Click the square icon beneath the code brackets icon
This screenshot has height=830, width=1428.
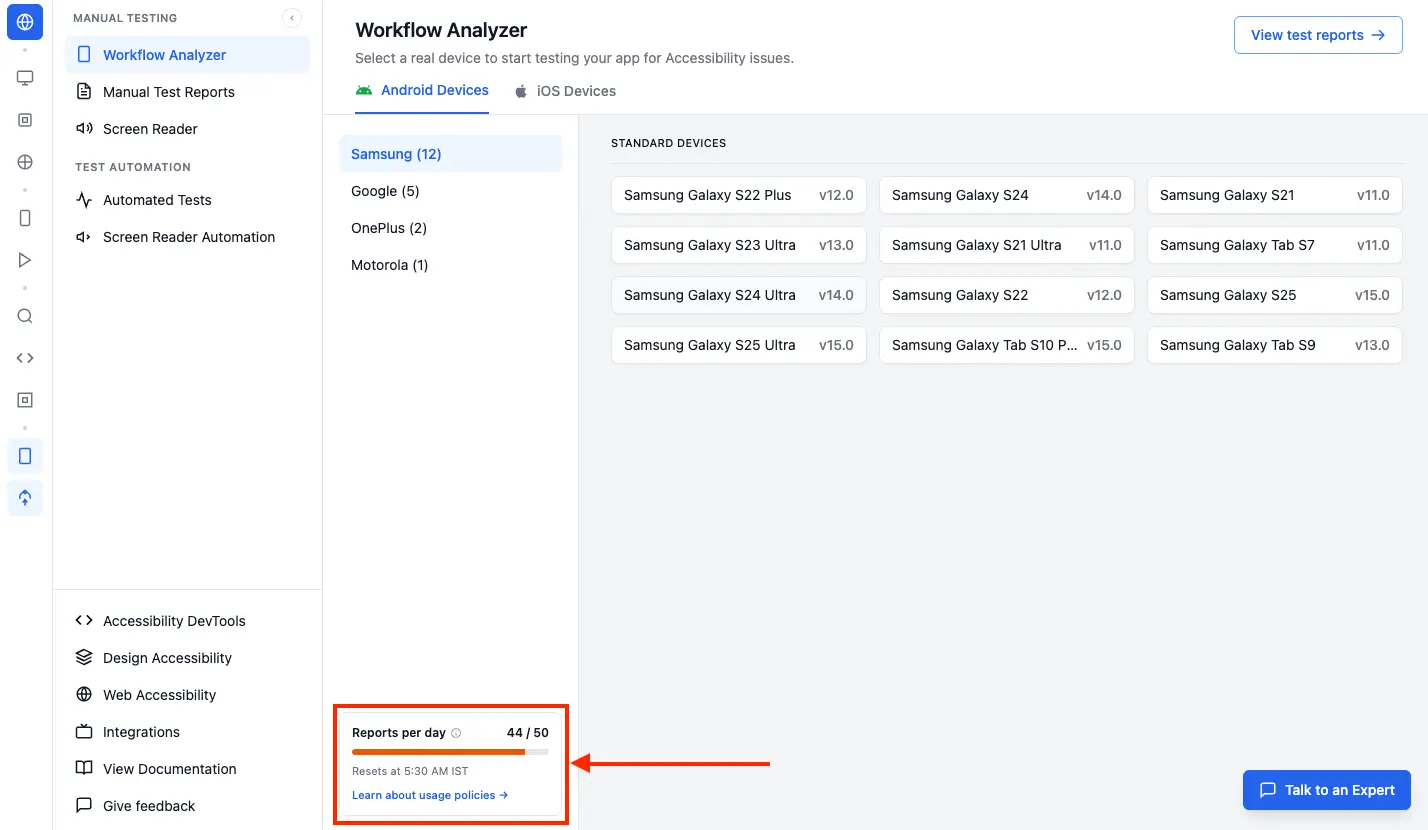[x=25, y=400]
